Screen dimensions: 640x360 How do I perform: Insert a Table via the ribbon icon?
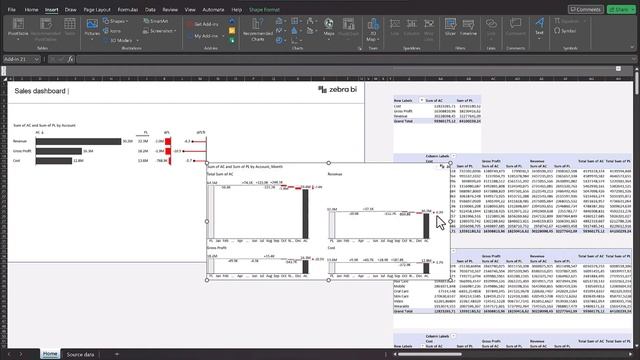pos(70,27)
